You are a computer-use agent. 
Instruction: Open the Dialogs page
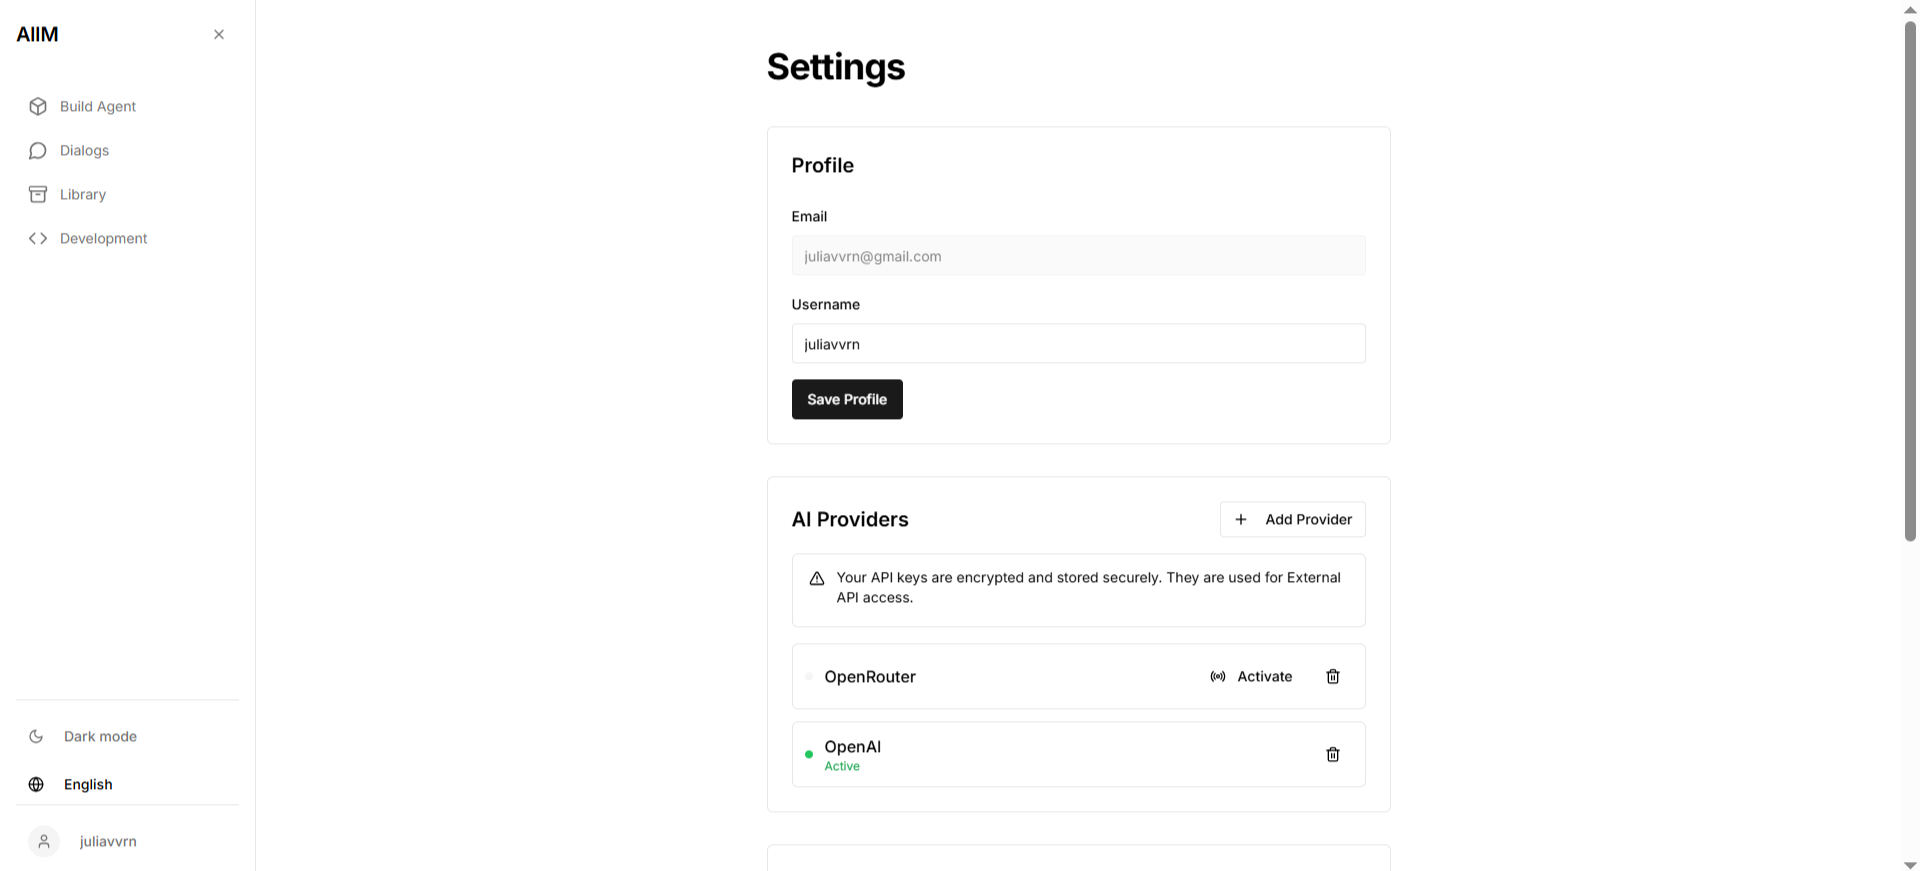pos(84,151)
